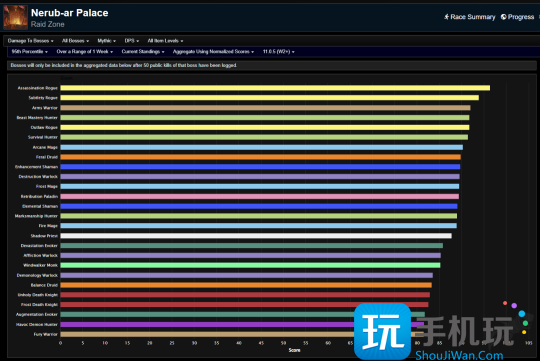
Task: Click the Progress globe icon
Action: pyautogui.click(x=503, y=17)
